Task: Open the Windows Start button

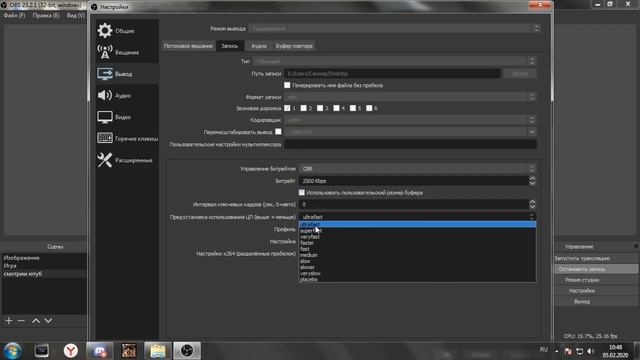Action: (x=13, y=351)
